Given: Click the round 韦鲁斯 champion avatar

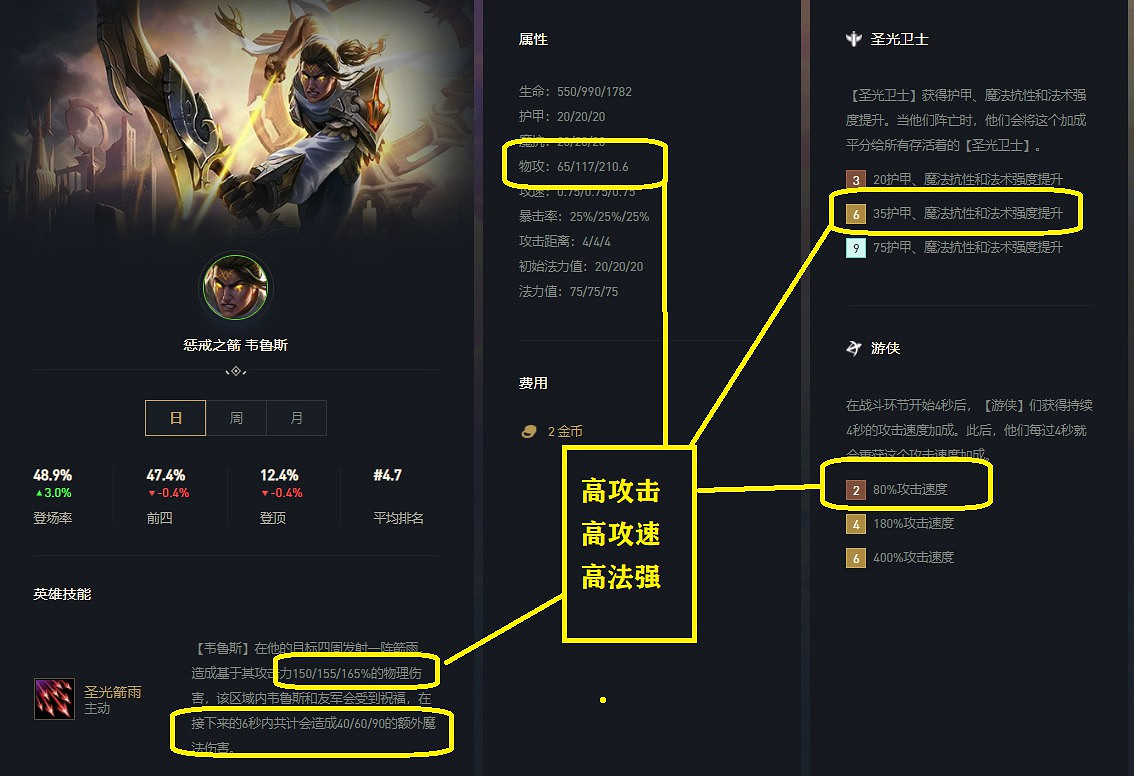Looking at the screenshot, I should [x=236, y=287].
